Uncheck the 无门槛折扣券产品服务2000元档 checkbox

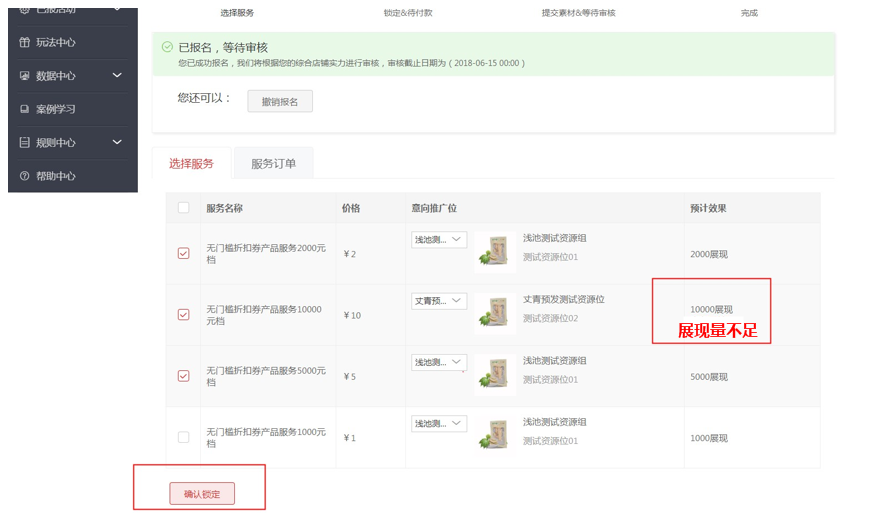pyautogui.click(x=183, y=253)
